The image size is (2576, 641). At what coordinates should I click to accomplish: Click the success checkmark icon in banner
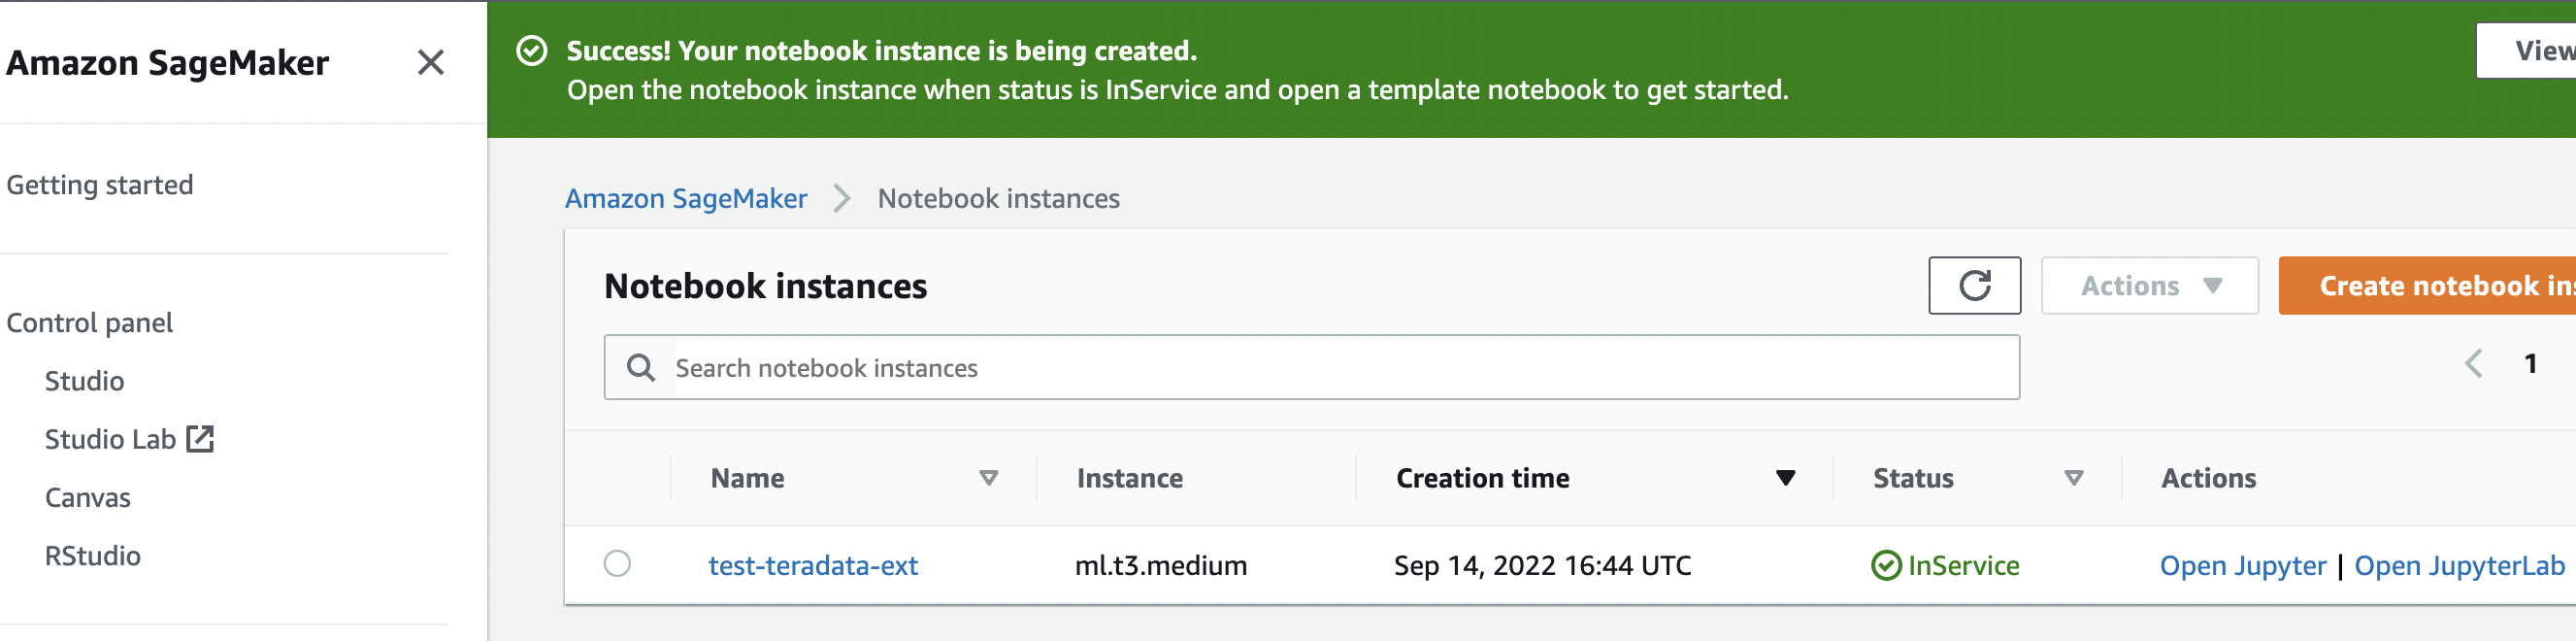532,49
